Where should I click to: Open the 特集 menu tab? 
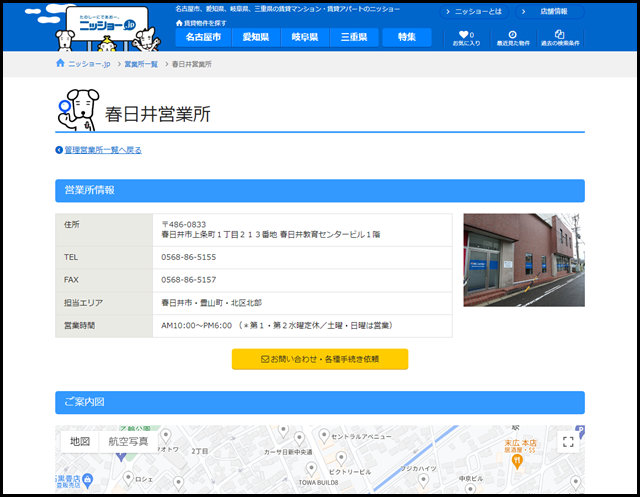point(406,37)
